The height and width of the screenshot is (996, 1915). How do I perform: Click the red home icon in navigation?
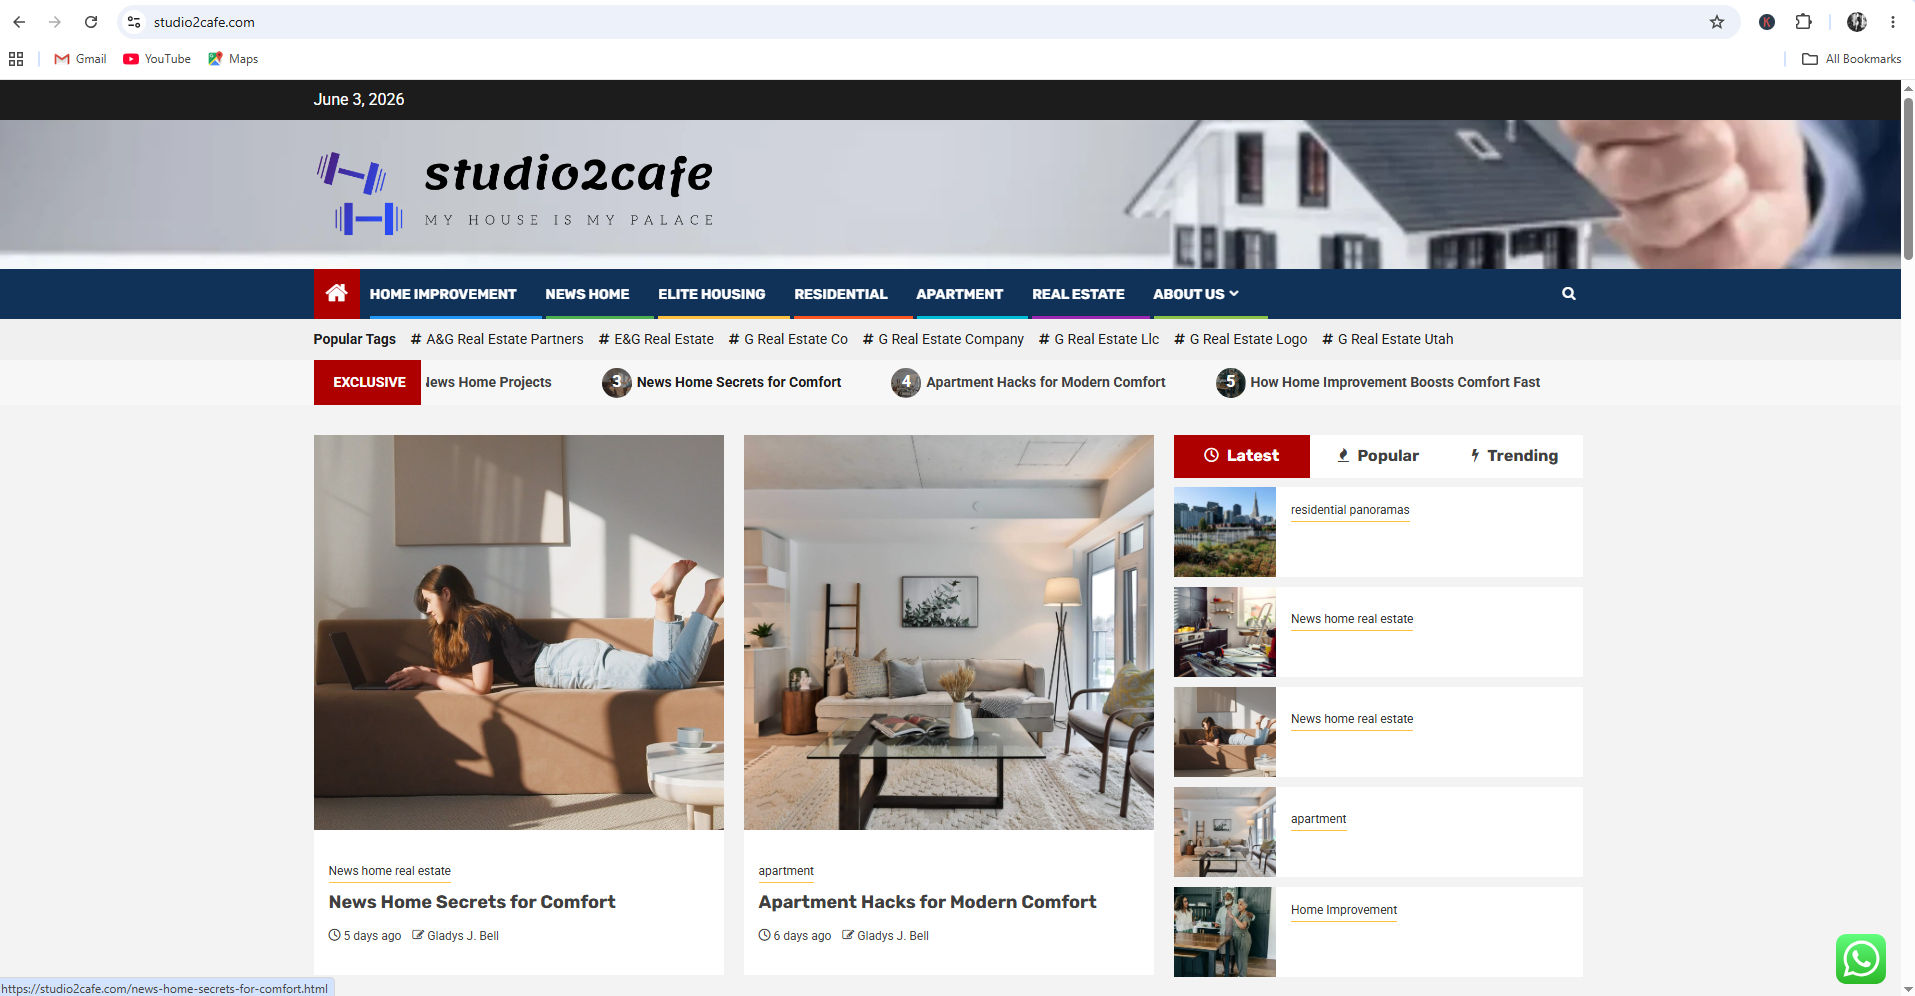click(336, 294)
